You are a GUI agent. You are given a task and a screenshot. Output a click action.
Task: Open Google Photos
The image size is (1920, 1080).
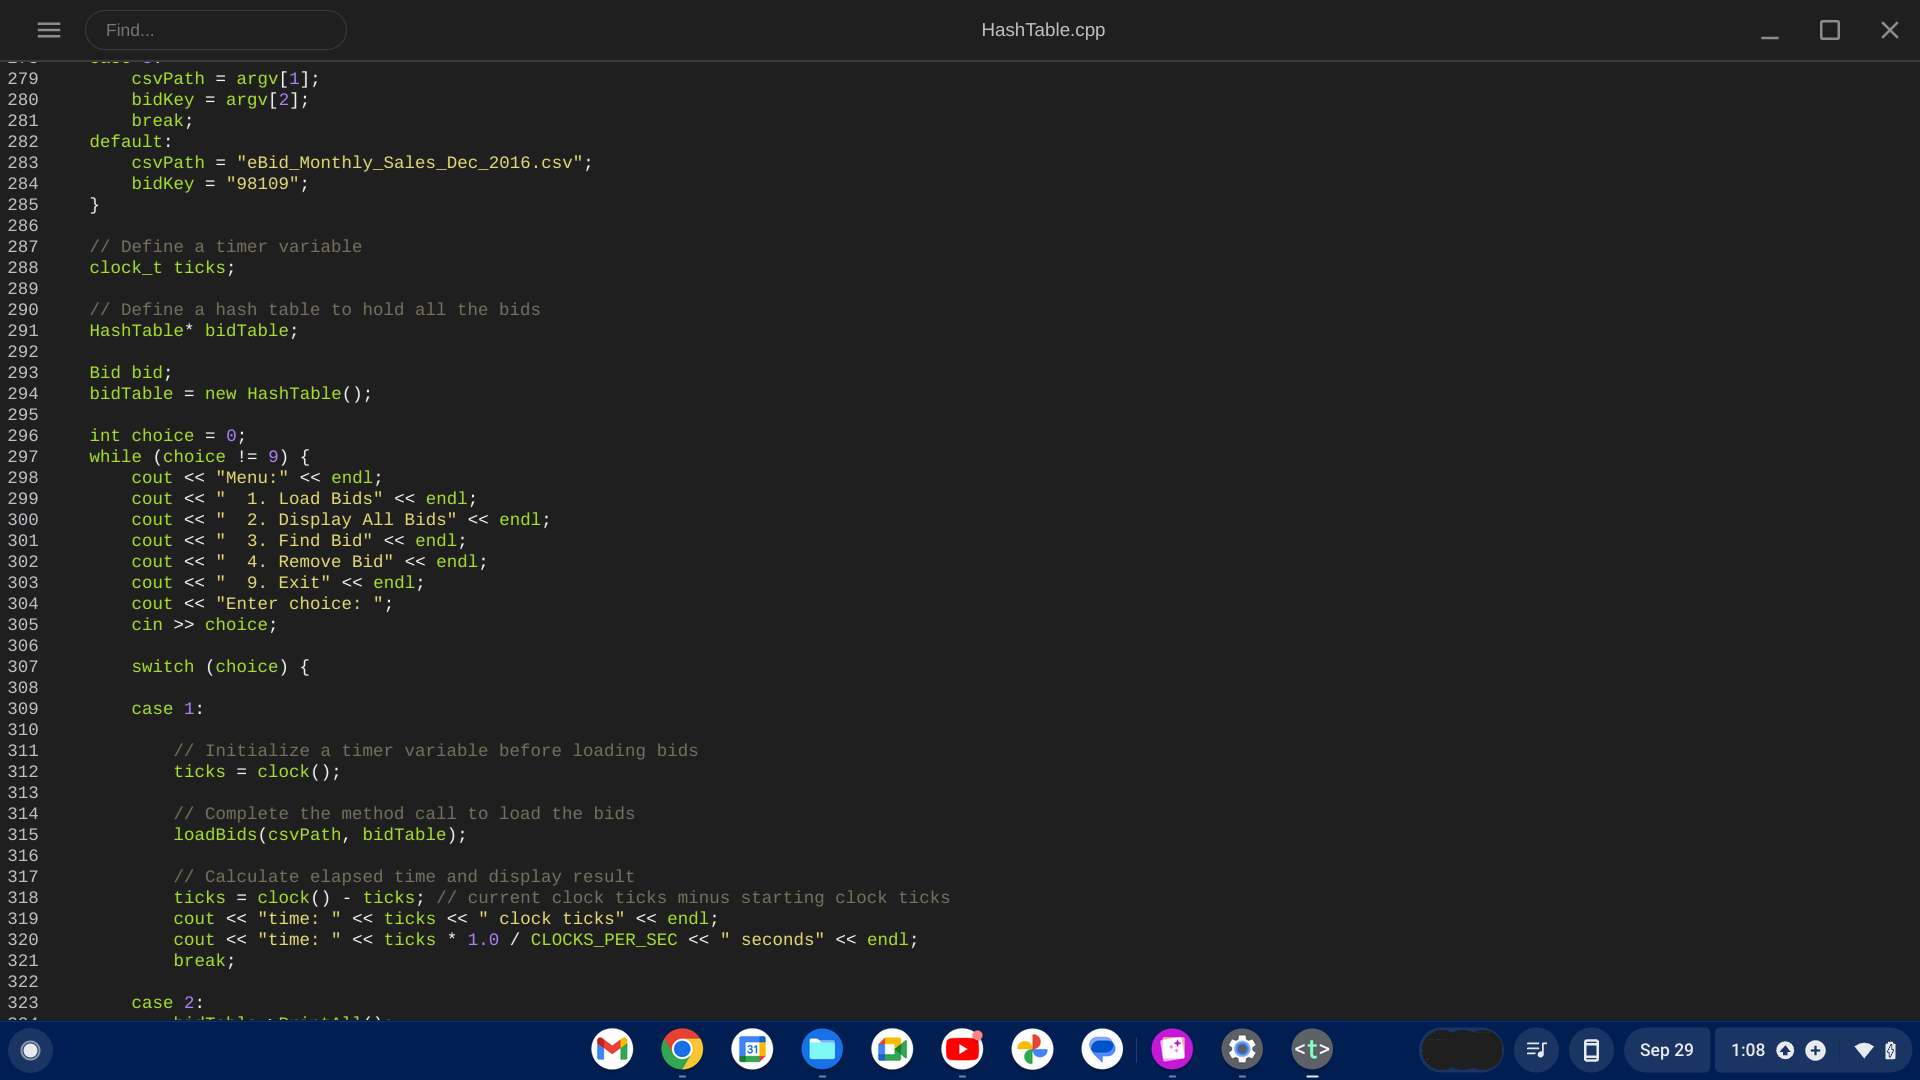(1032, 1049)
